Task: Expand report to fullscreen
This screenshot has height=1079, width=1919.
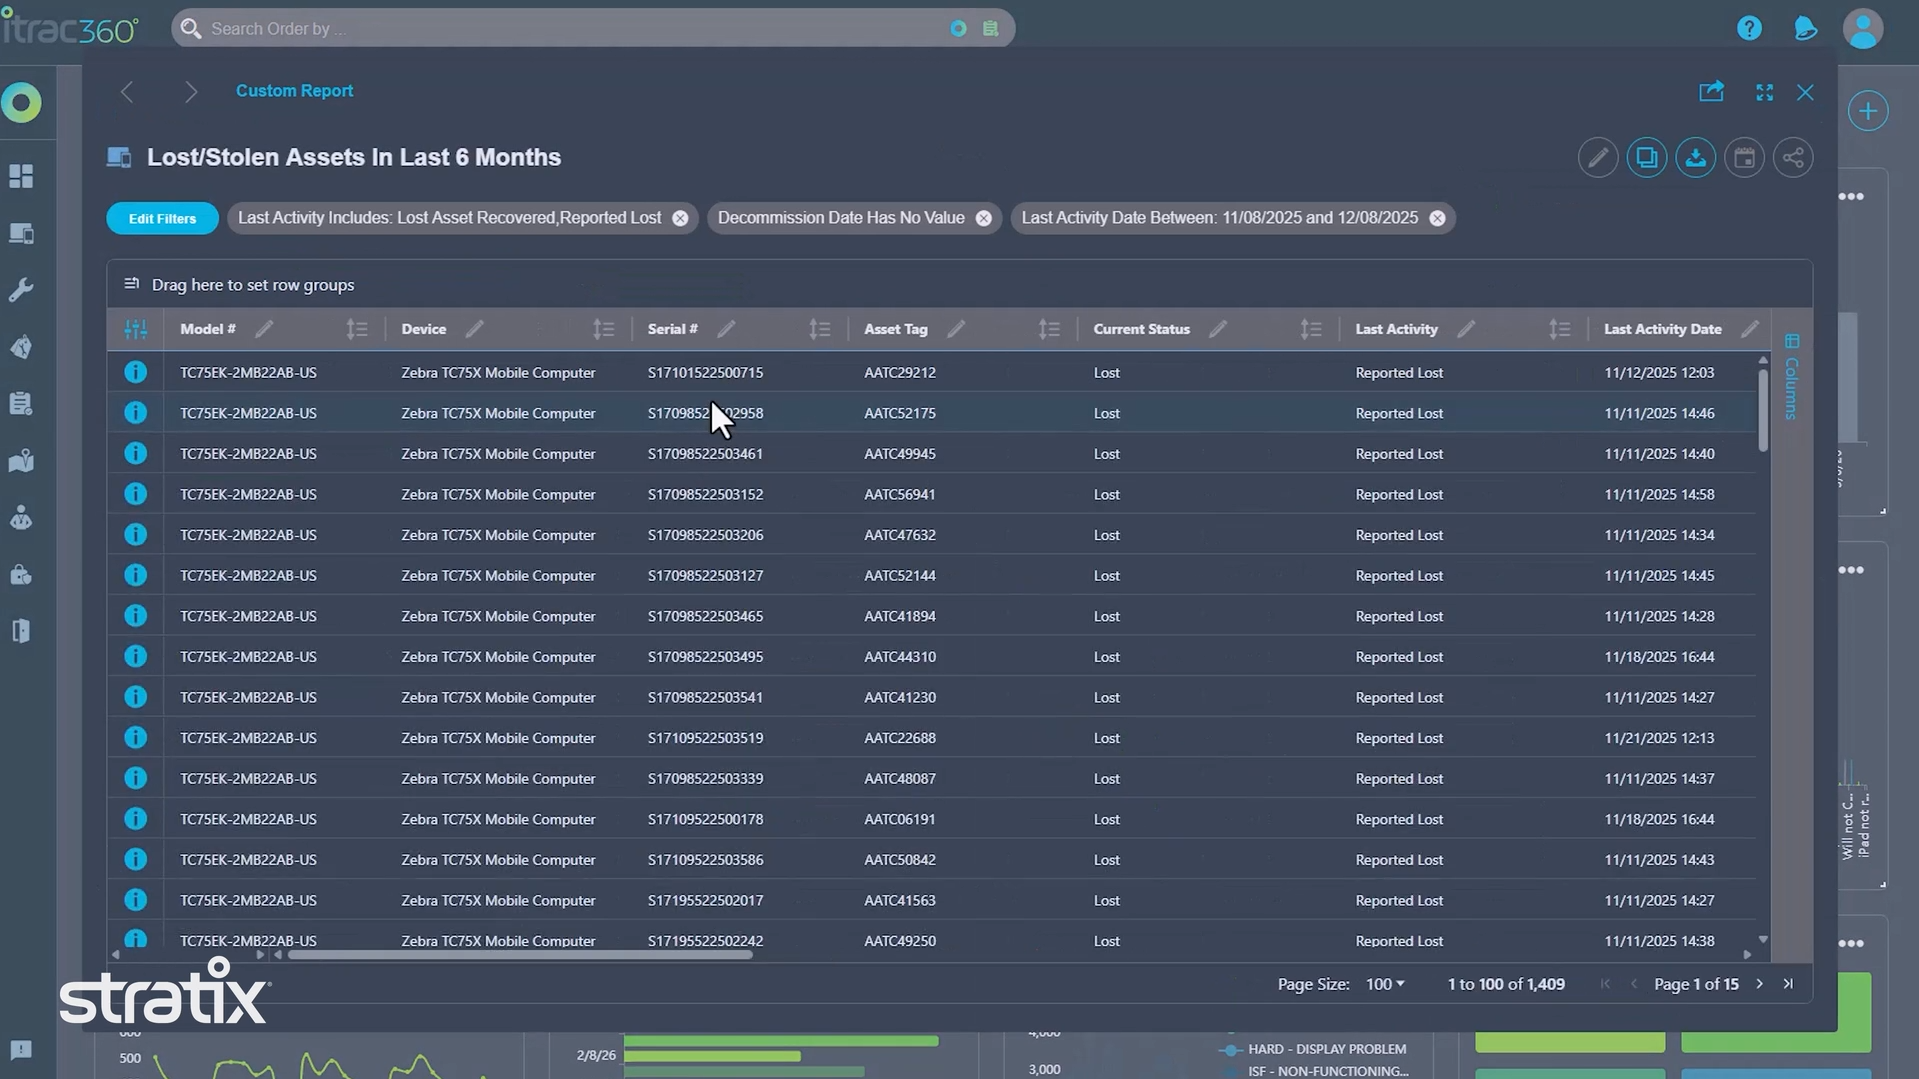Action: point(1764,92)
